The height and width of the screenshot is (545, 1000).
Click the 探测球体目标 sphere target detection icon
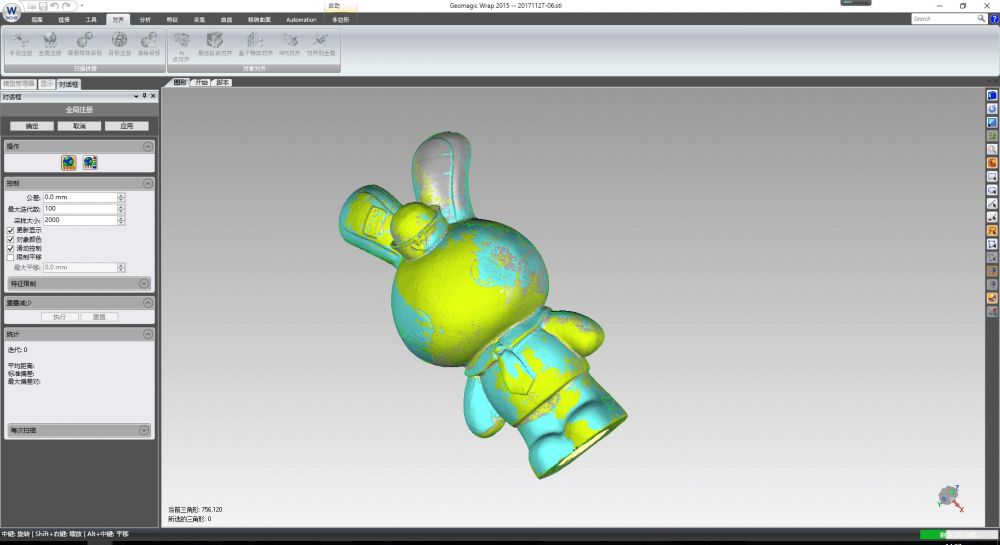click(85, 45)
